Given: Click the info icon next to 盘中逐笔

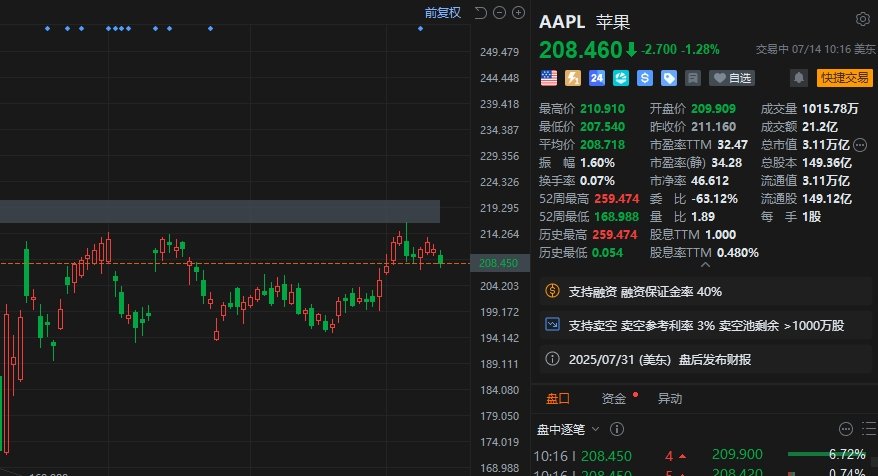Looking at the screenshot, I should (x=617, y=429).
